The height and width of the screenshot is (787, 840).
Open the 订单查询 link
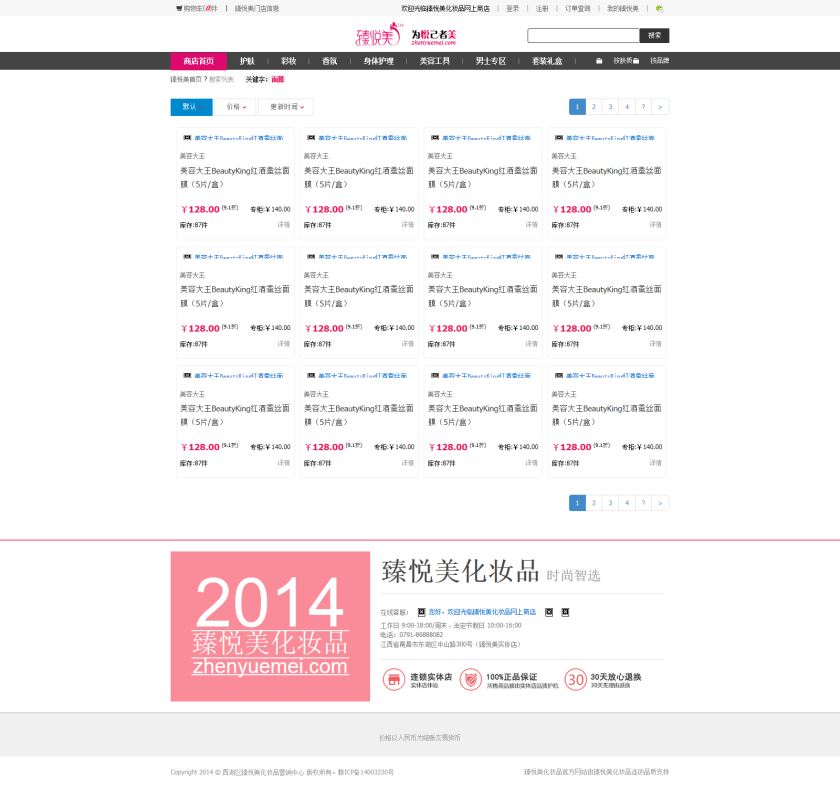pyautogui.click(x=578, y=9)
